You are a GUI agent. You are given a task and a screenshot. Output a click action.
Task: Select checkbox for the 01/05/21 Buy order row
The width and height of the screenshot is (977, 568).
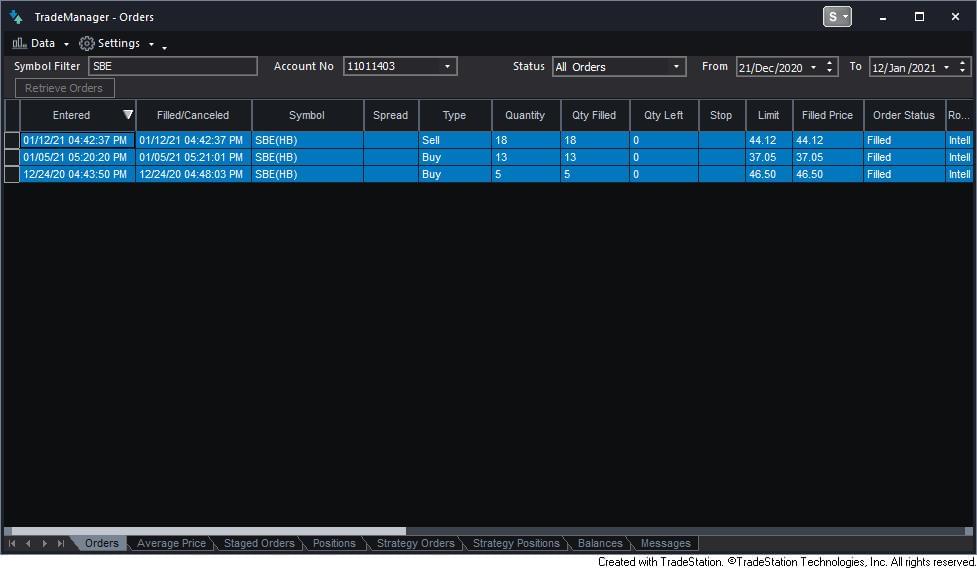click(12, 158)
